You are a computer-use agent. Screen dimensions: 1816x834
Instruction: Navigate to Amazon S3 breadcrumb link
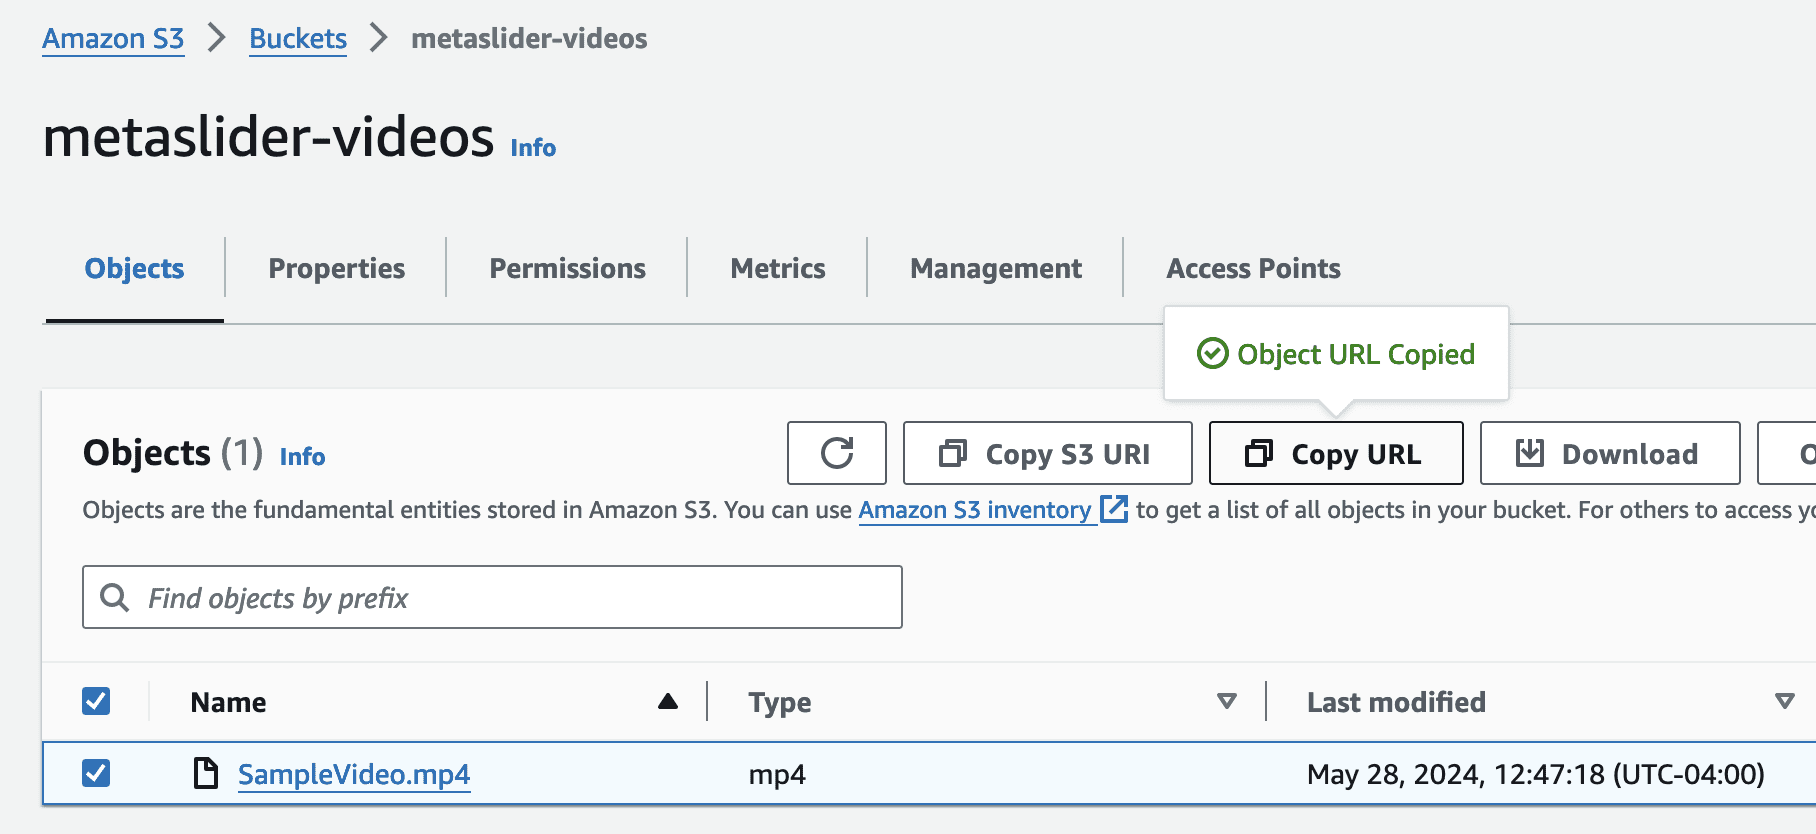click(113, 38)
